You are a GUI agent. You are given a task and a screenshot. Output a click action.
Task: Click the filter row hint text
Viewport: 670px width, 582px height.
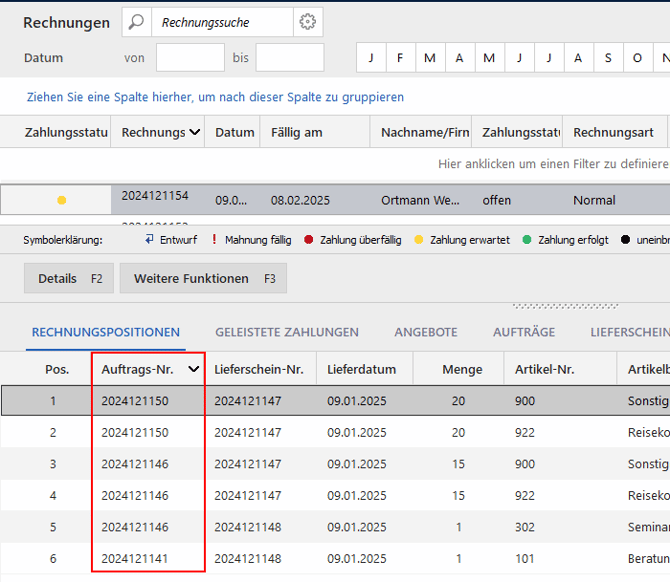click(x=553, y=164)
